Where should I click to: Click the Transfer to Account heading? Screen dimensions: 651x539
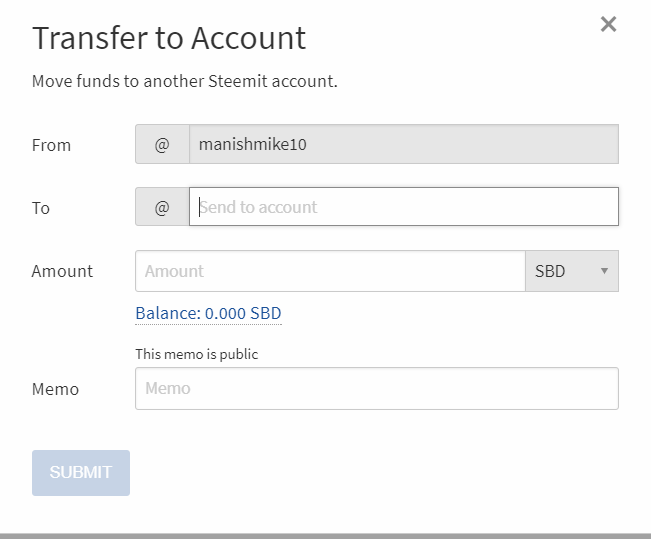(x=169, y=38)
